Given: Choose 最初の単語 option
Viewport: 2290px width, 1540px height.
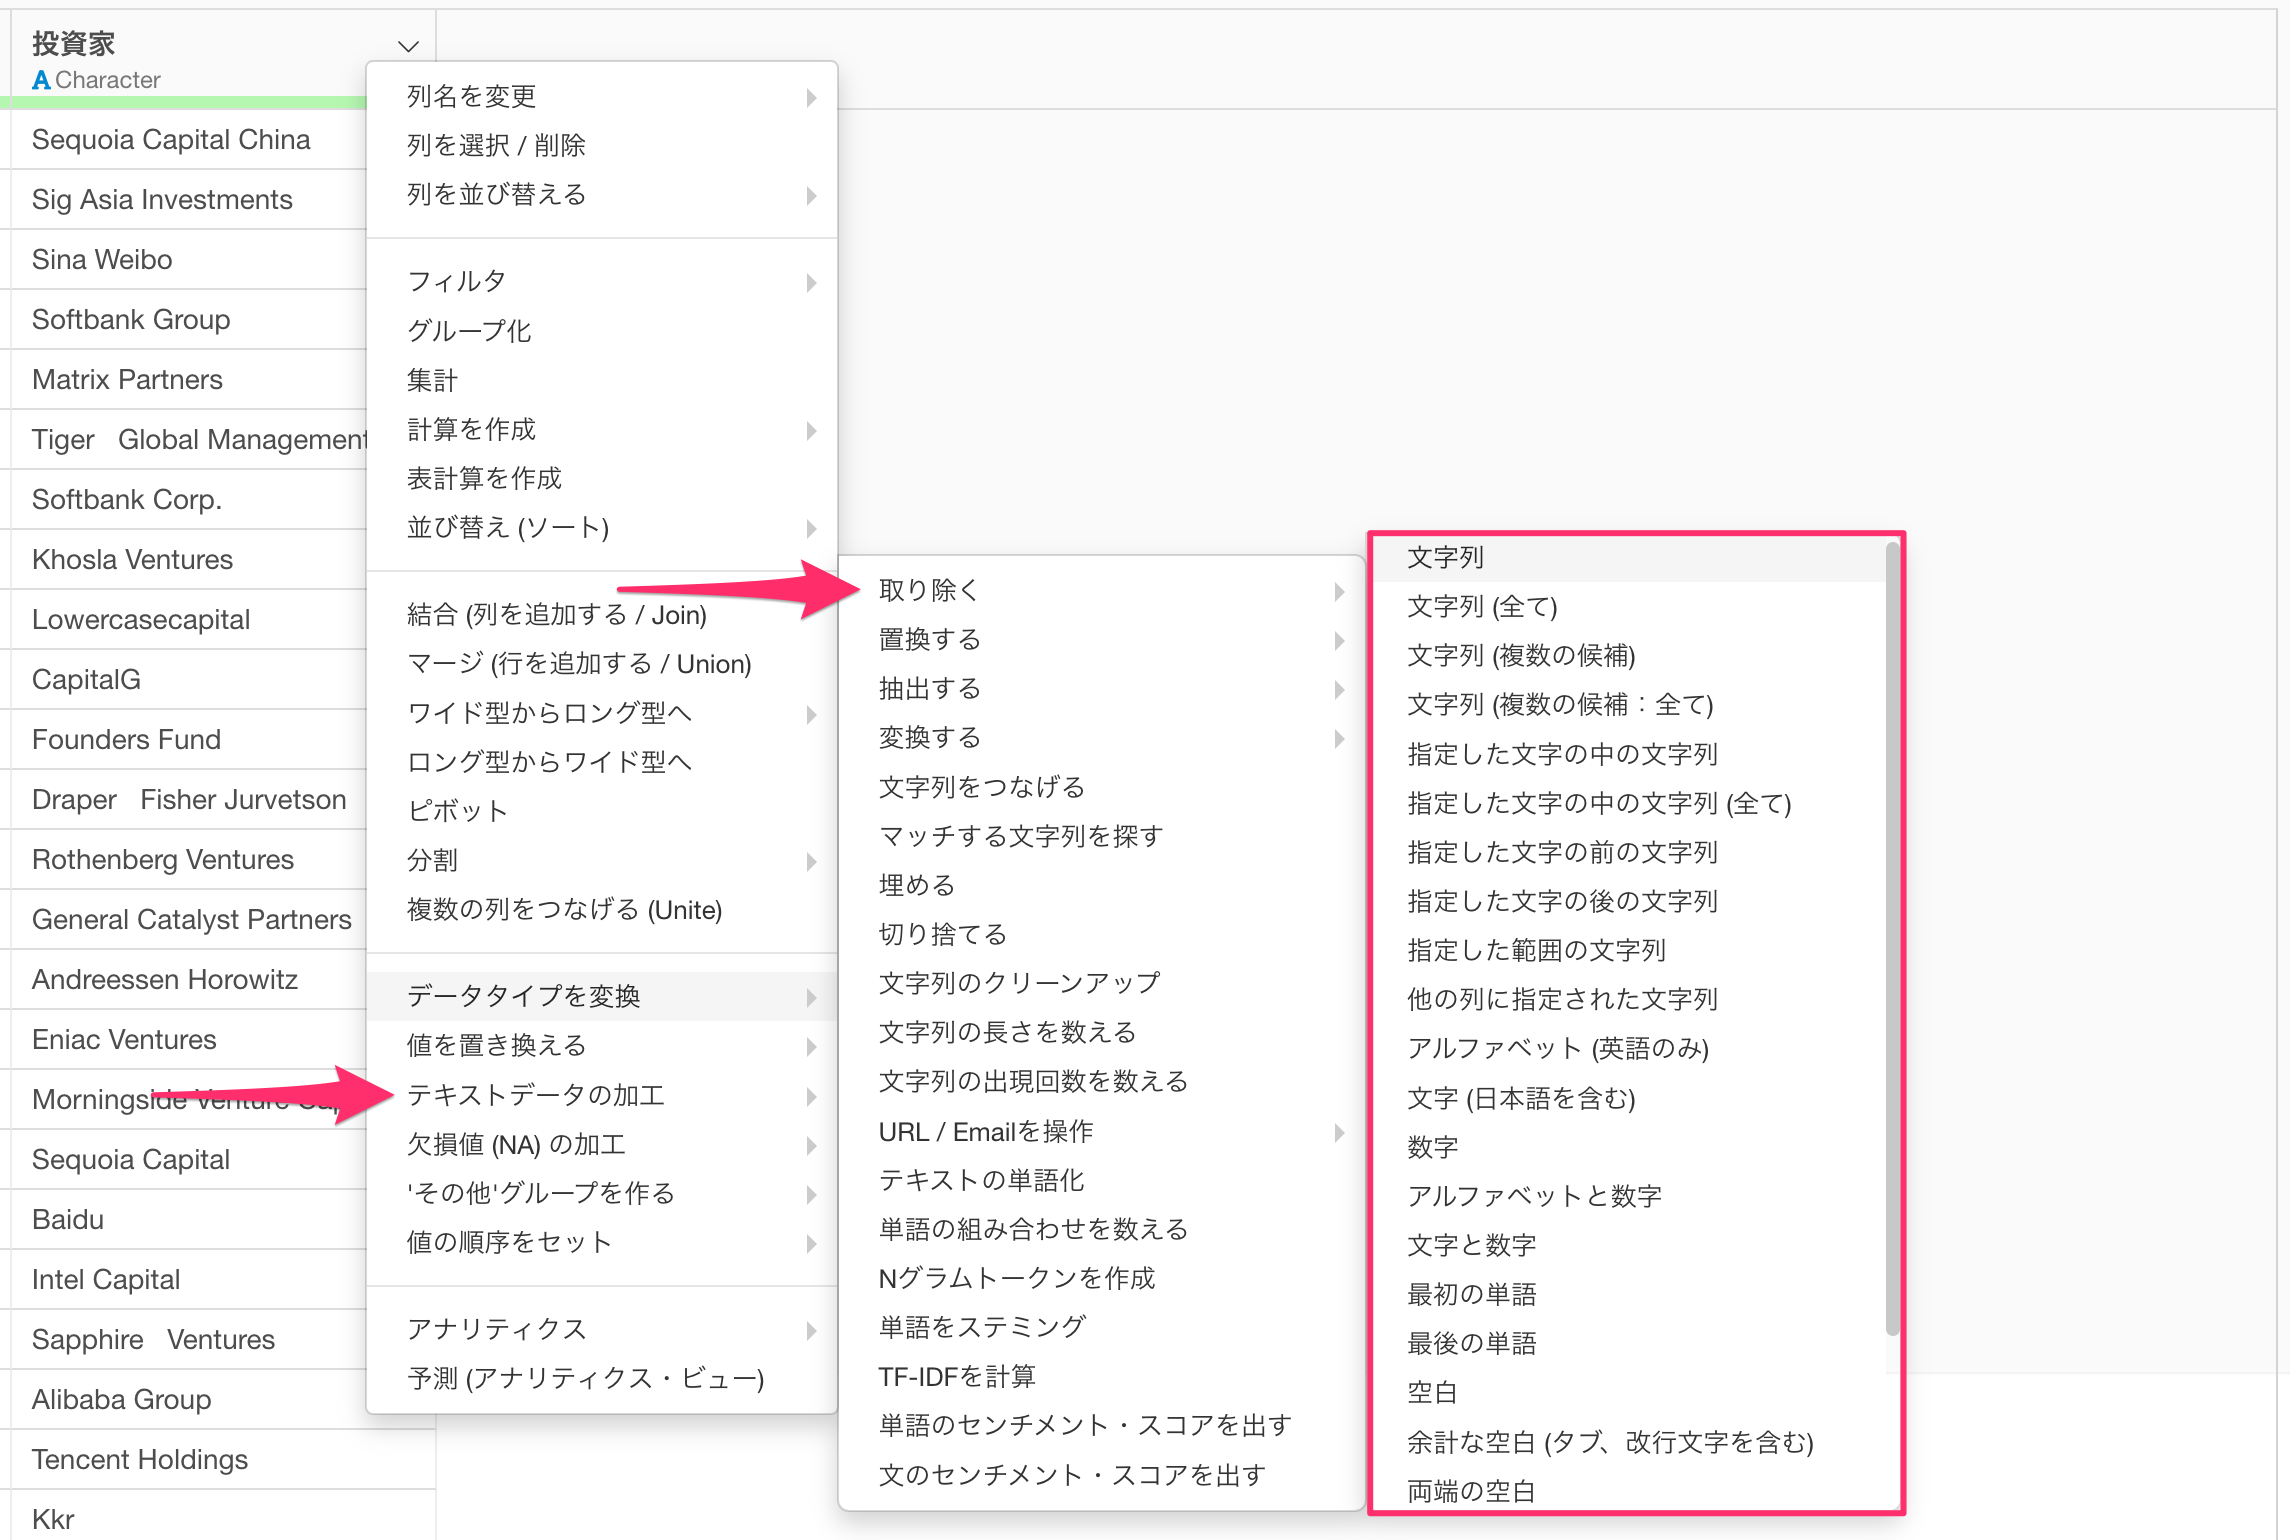Looking at the screenshot, I should coord(1630,1294).
